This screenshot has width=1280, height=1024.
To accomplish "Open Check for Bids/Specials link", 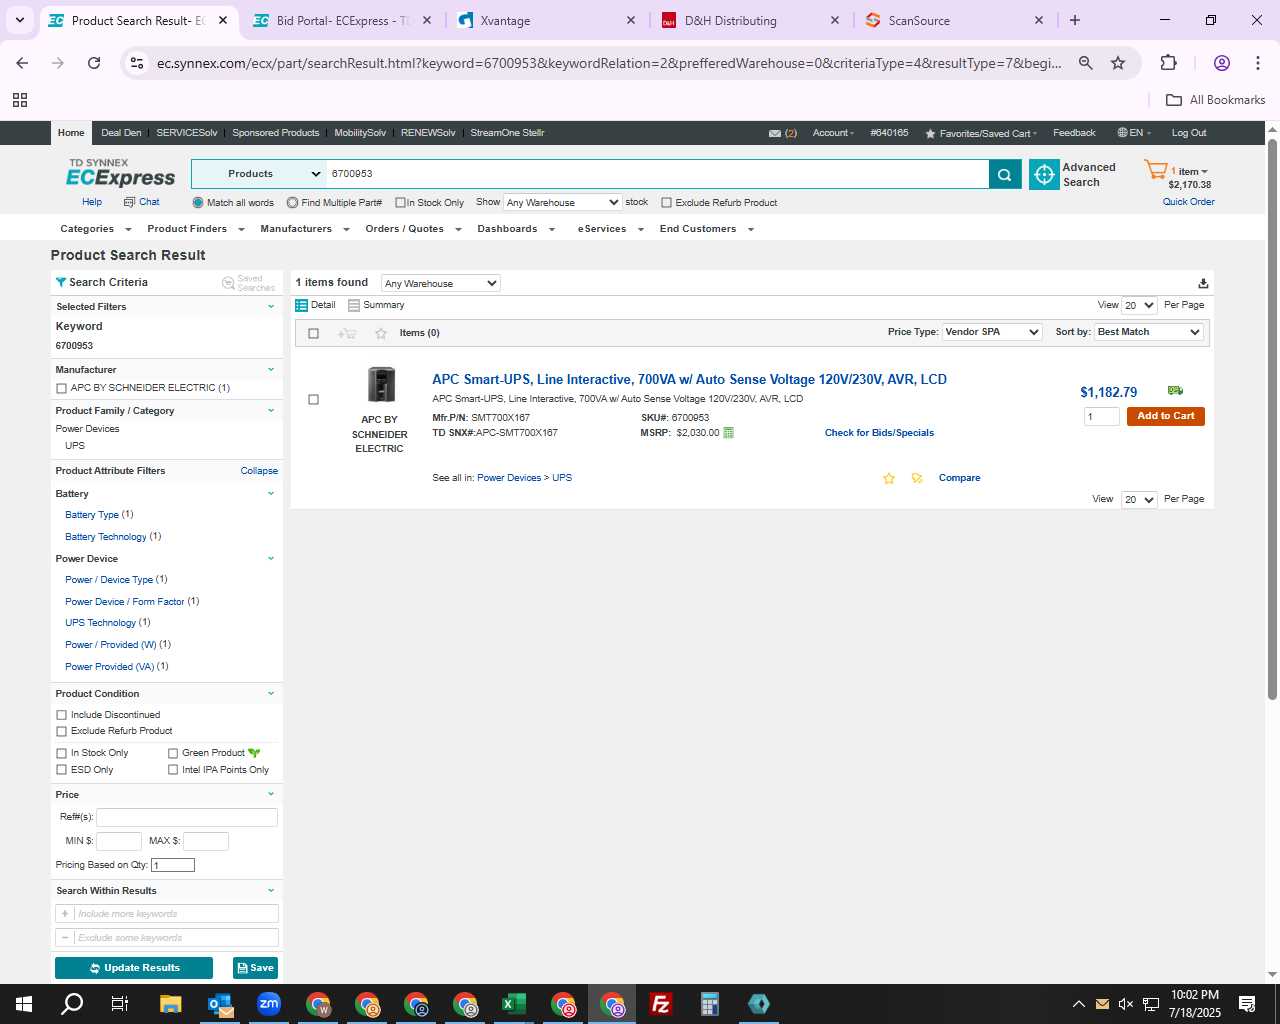I will click(879, 433).
